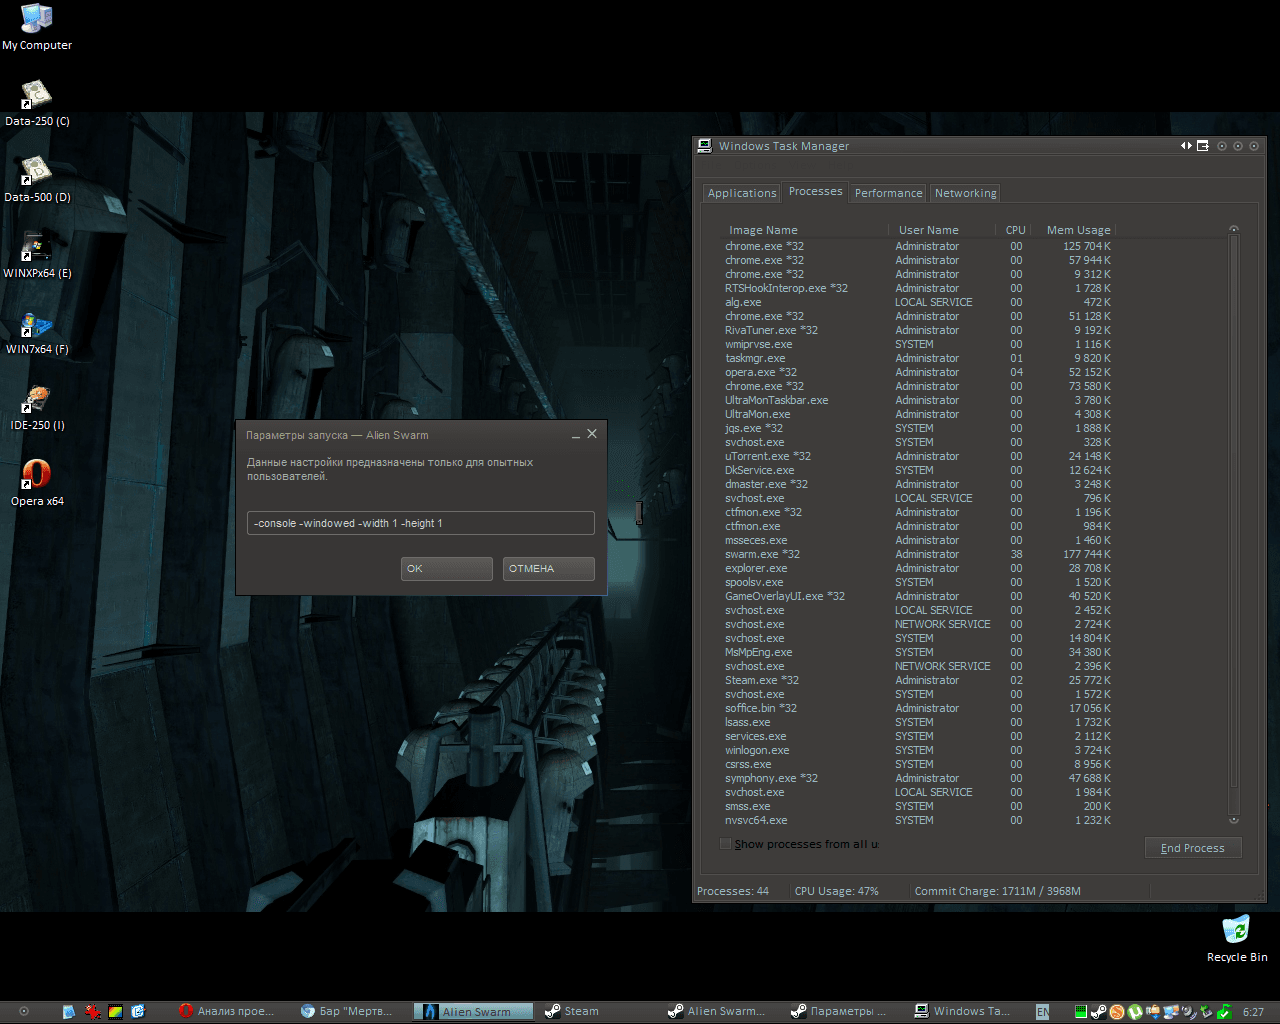Click the orange S tray icon
The width and height of the screenshot is (1280, 1024).
(x=1117, y=1012)
